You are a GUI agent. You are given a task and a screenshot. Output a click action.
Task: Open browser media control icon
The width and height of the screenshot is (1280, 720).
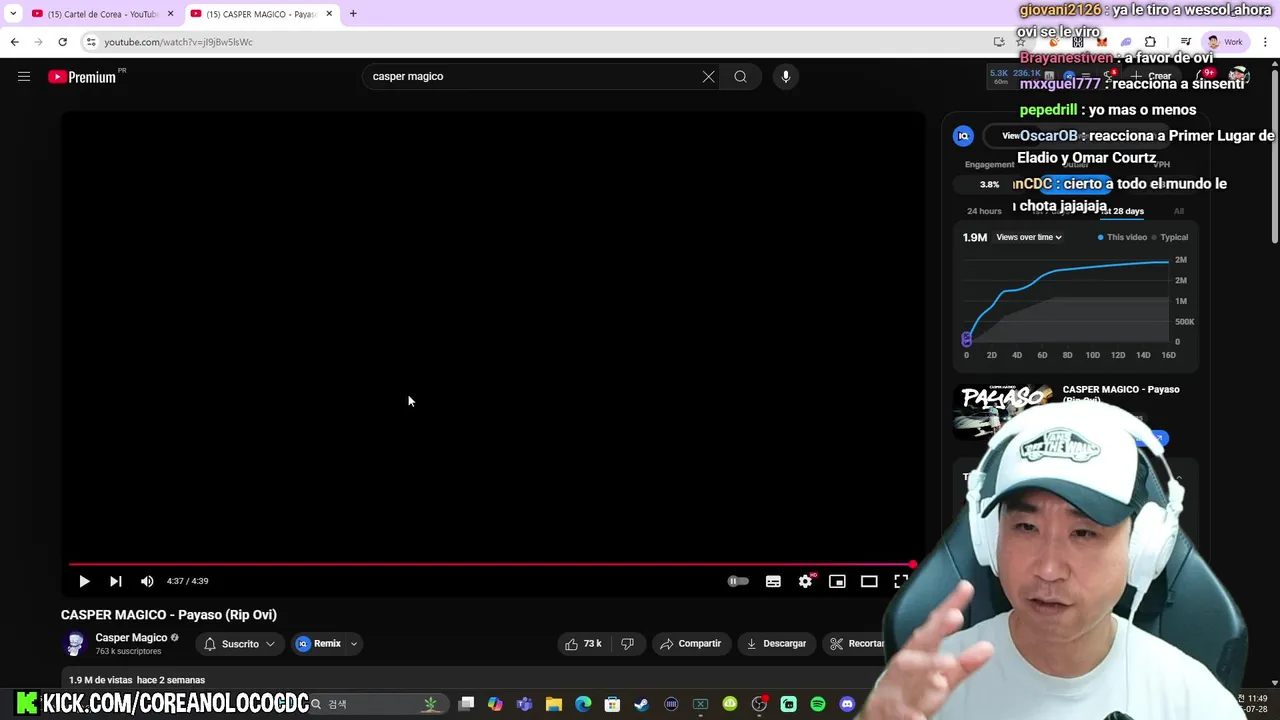tap(1185, 42)
